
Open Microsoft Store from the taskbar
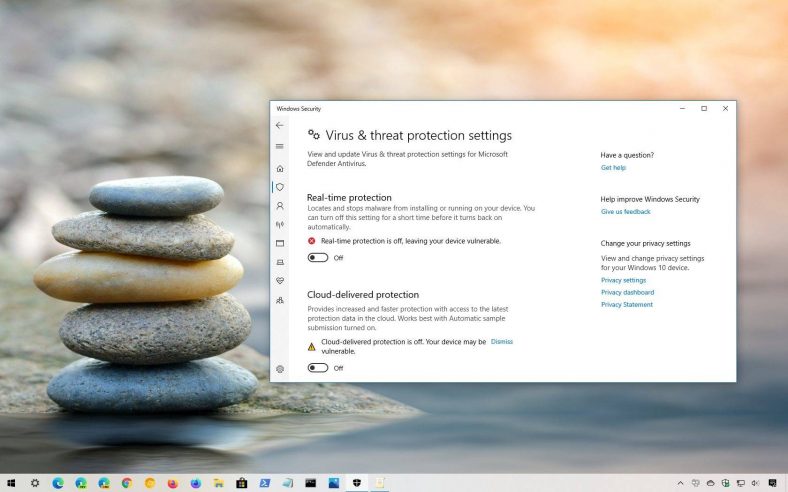242,483
